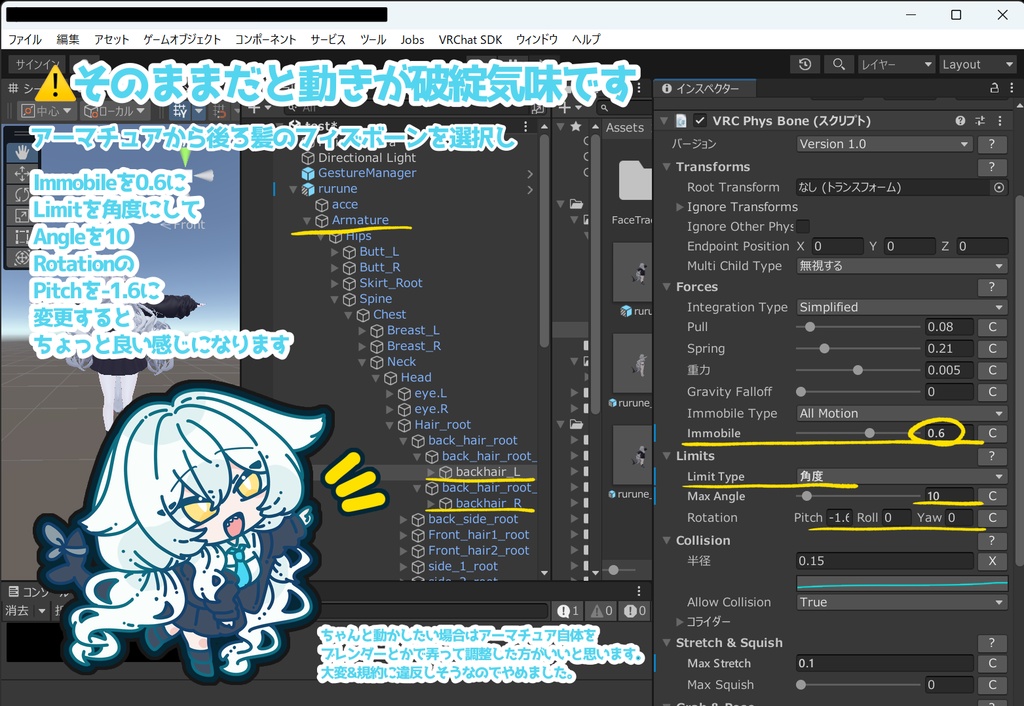This screenshot has width=1024, height=706.
Task: Open the ファイル menu
Action: (x=25, y=39)
